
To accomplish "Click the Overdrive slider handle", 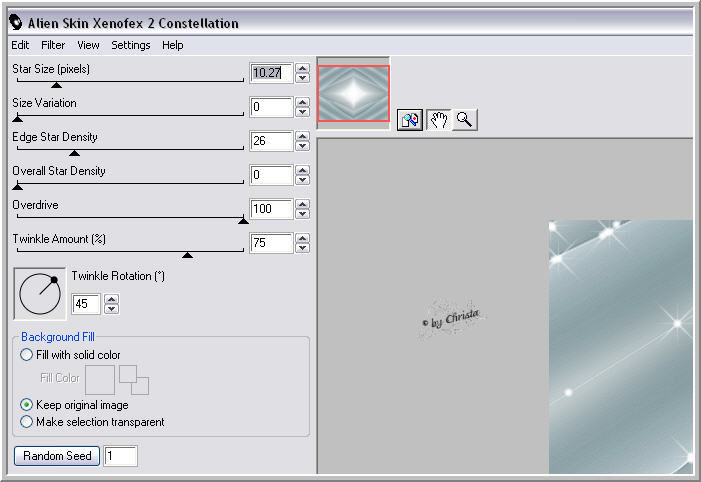I will [x=243, y=220].
